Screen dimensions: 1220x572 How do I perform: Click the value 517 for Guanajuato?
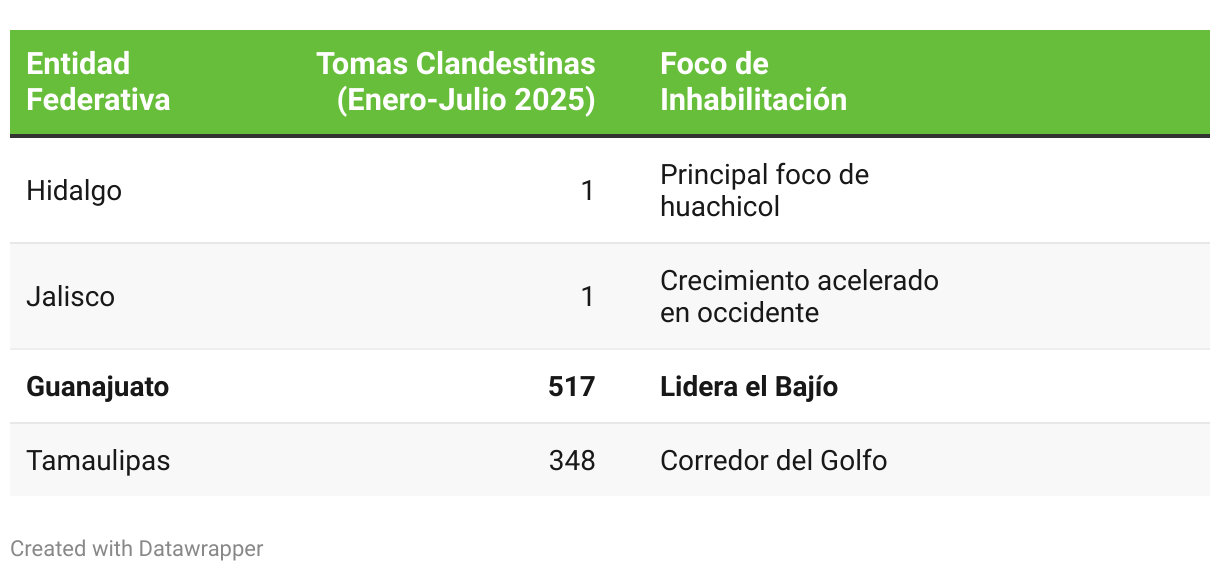coord(572,387)
